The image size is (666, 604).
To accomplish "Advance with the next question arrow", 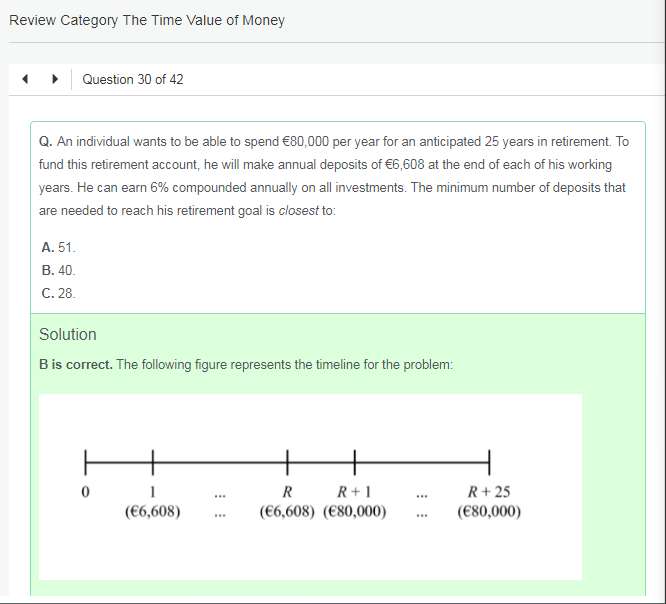I will (55, 80).
